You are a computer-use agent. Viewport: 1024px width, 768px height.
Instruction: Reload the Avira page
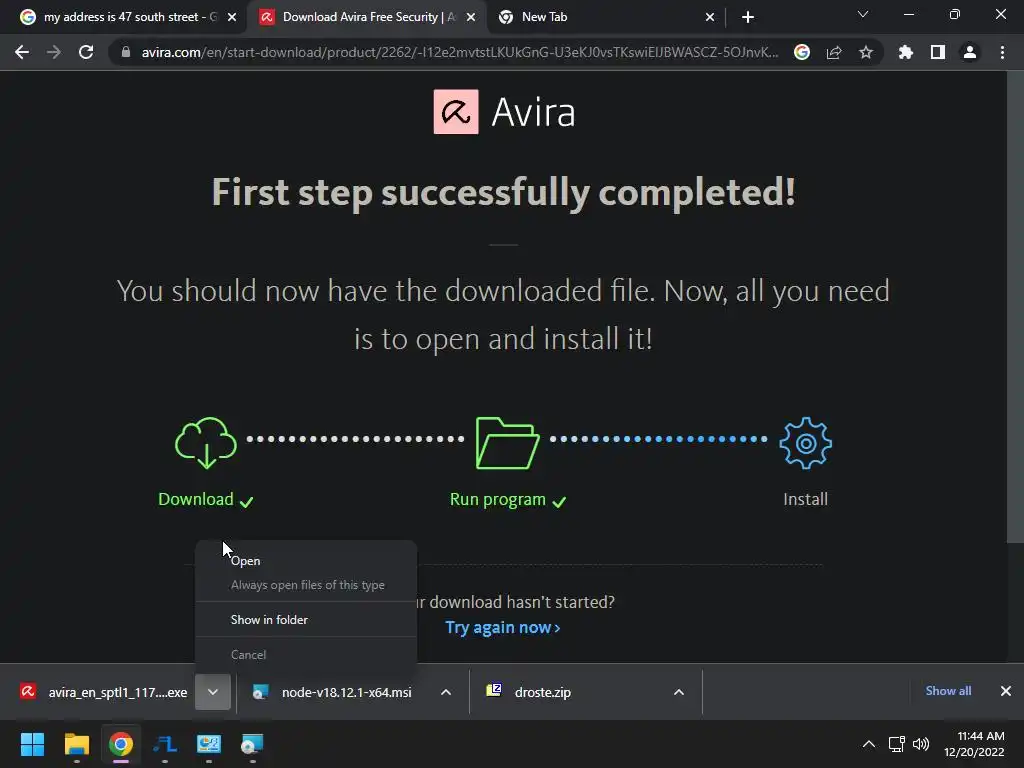[86, 52]
